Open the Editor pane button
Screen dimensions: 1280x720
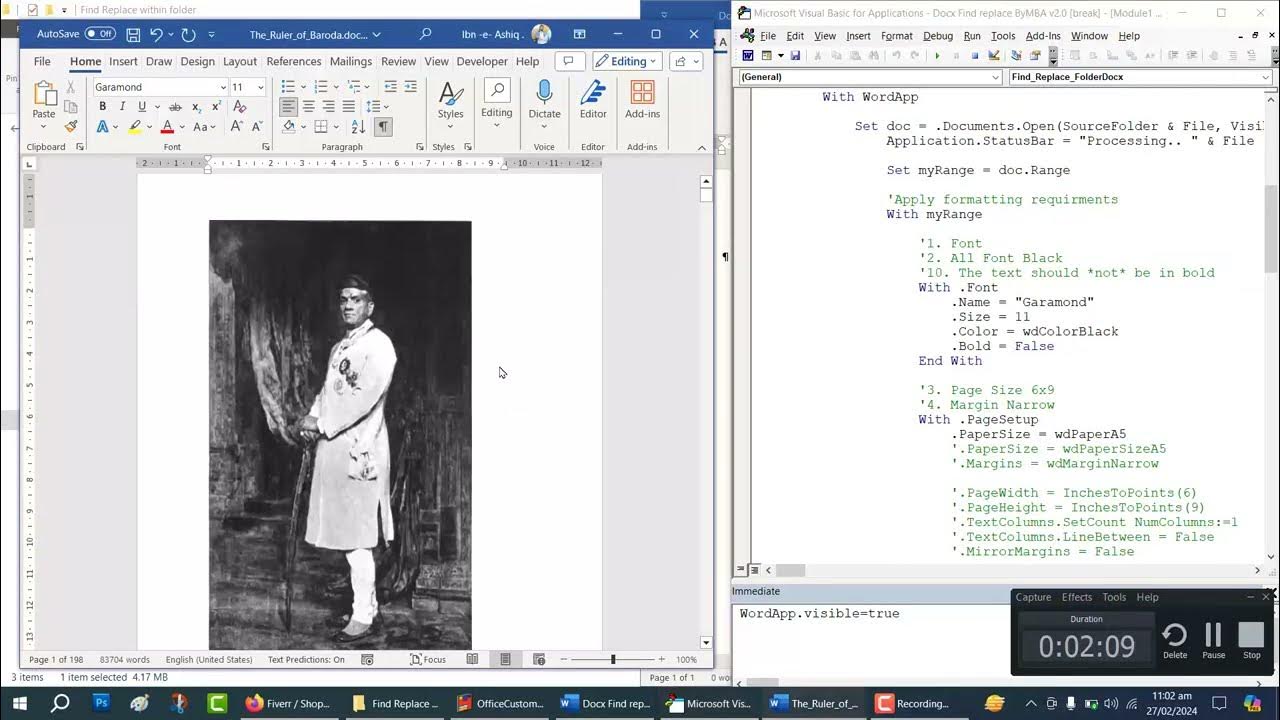(x=593, y=100)
